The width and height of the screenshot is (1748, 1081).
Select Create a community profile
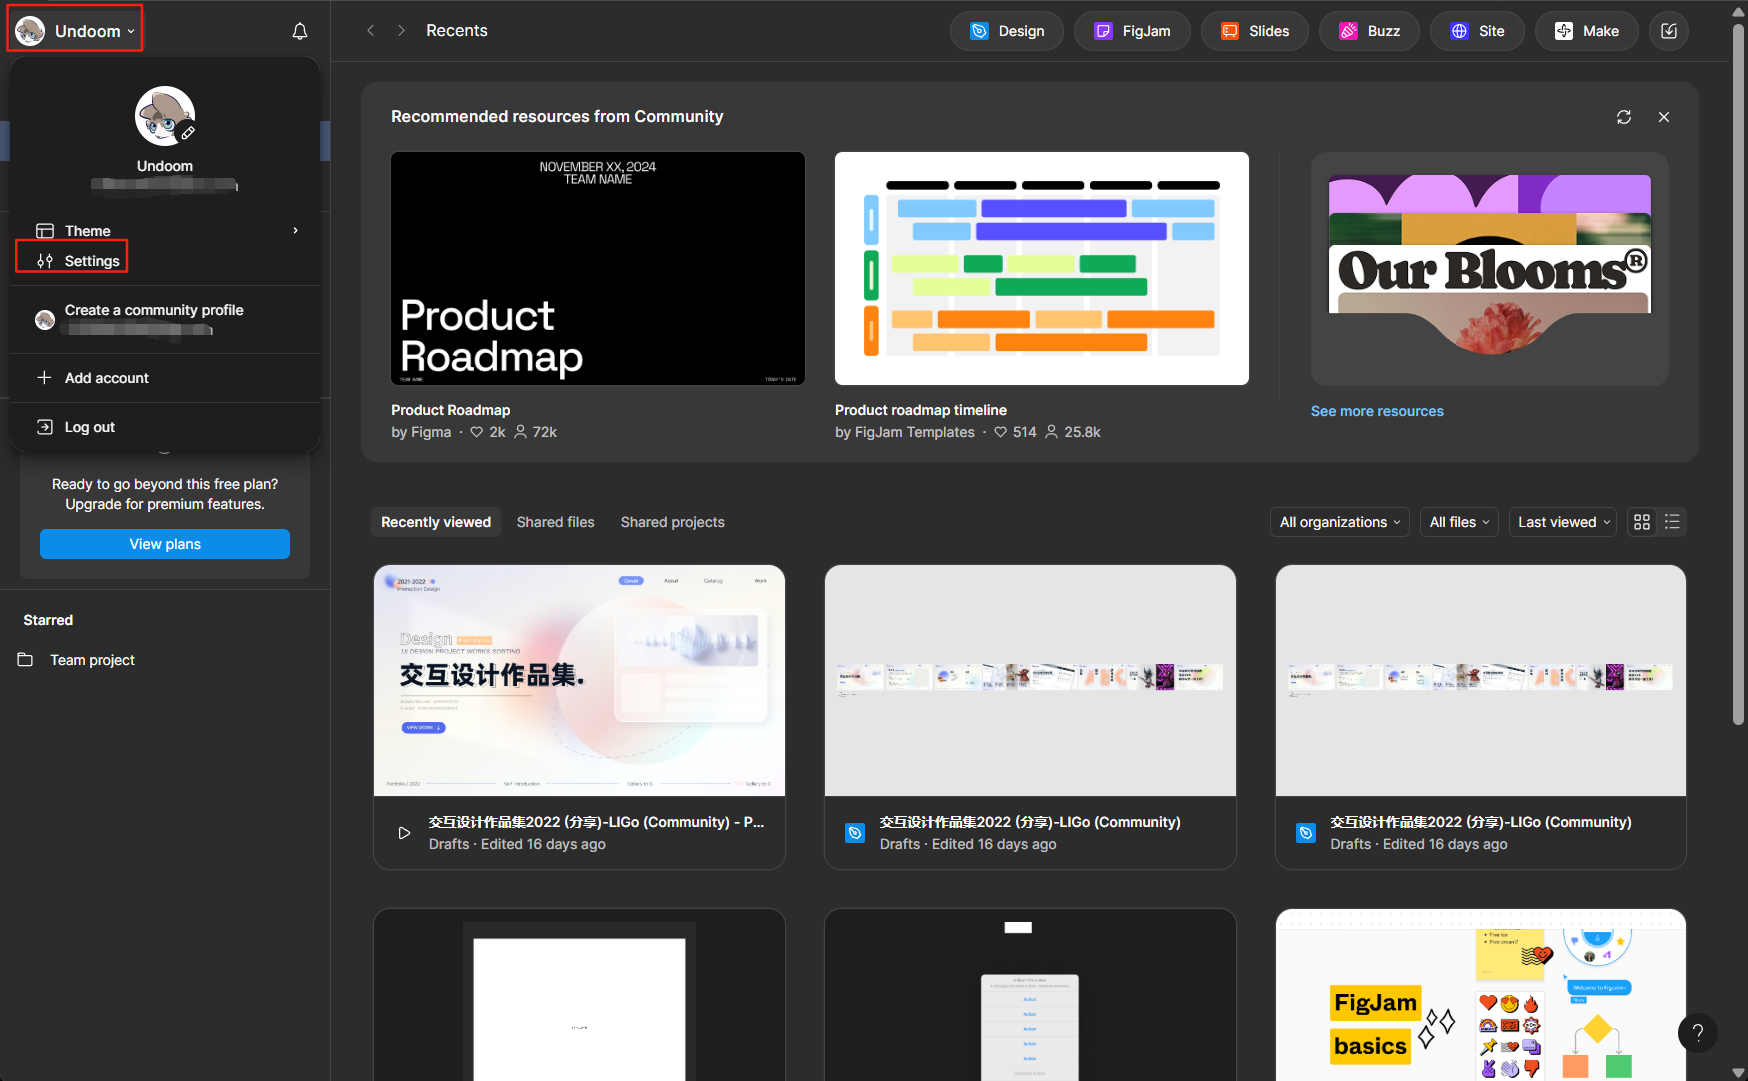(x=165, y=319)
